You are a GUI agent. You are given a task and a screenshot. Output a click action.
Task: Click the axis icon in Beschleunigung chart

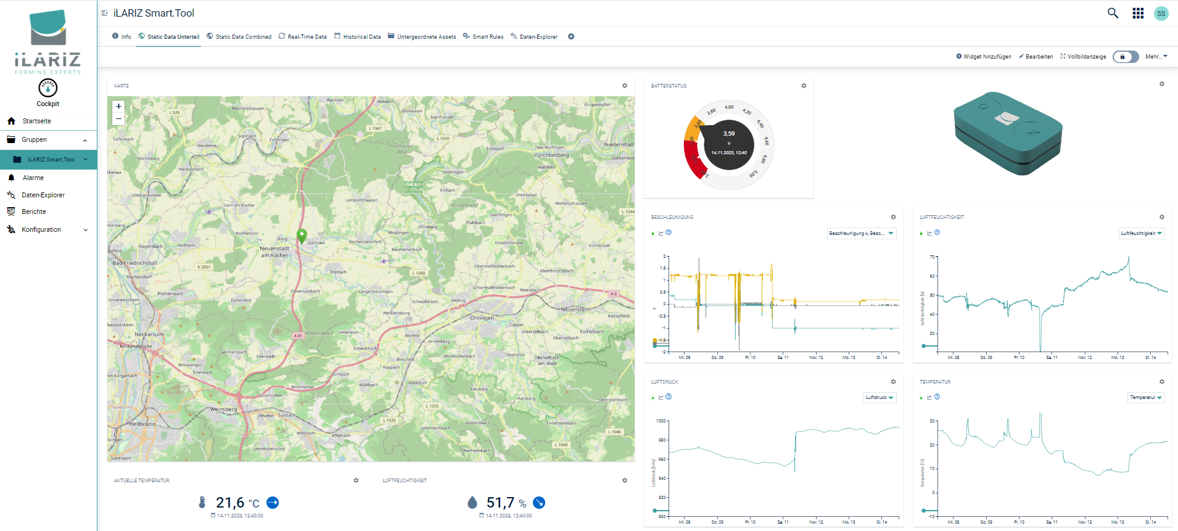click(x=661, y=233)
